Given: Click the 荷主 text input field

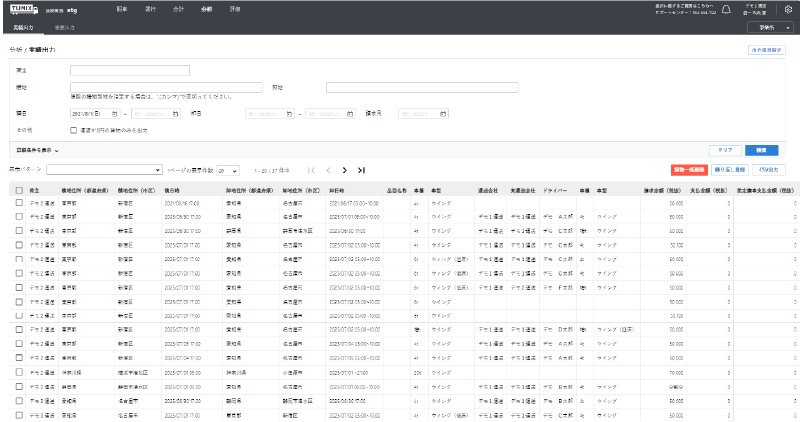Looking at the screenshot, I should (x=130, y=71).
